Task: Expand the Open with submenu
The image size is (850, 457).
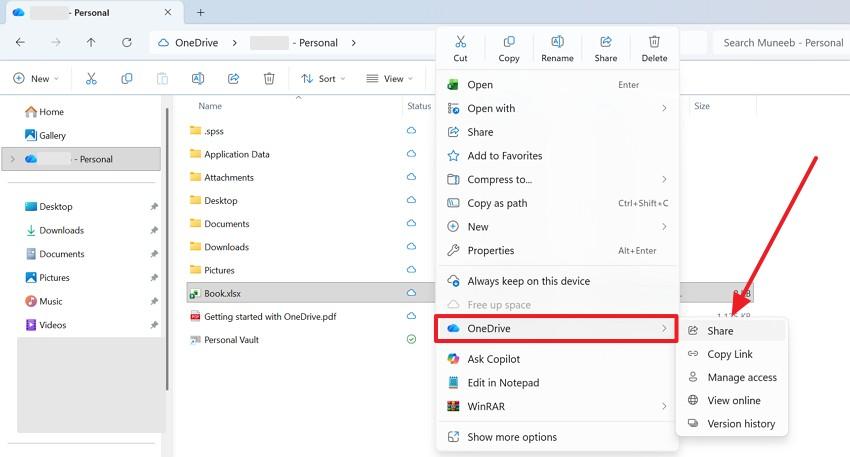Action: pyautogui.click(x=664, y=108)
